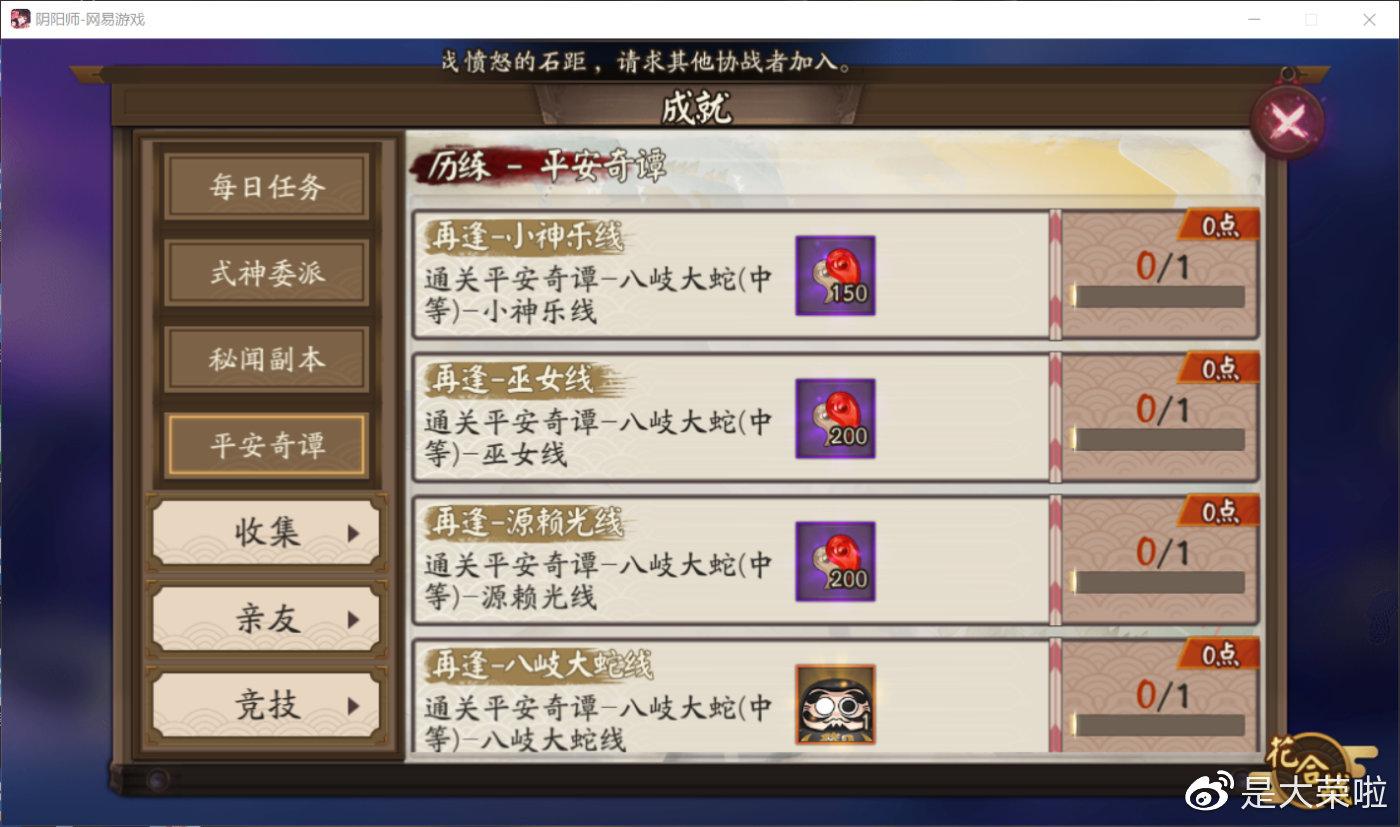Click the 小神乐线 0/1 progress bar
1400x827 pixels.
1159,297
